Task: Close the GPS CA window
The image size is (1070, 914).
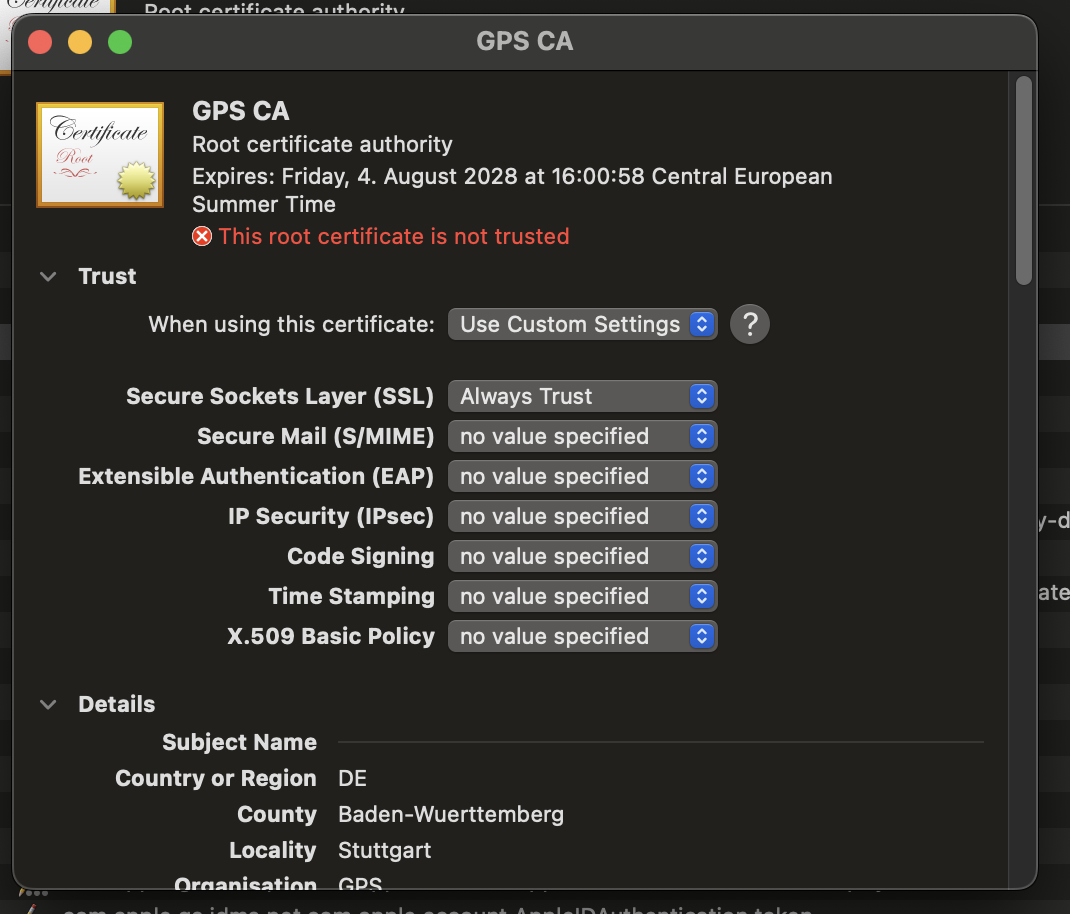Action: coord(40,42)
